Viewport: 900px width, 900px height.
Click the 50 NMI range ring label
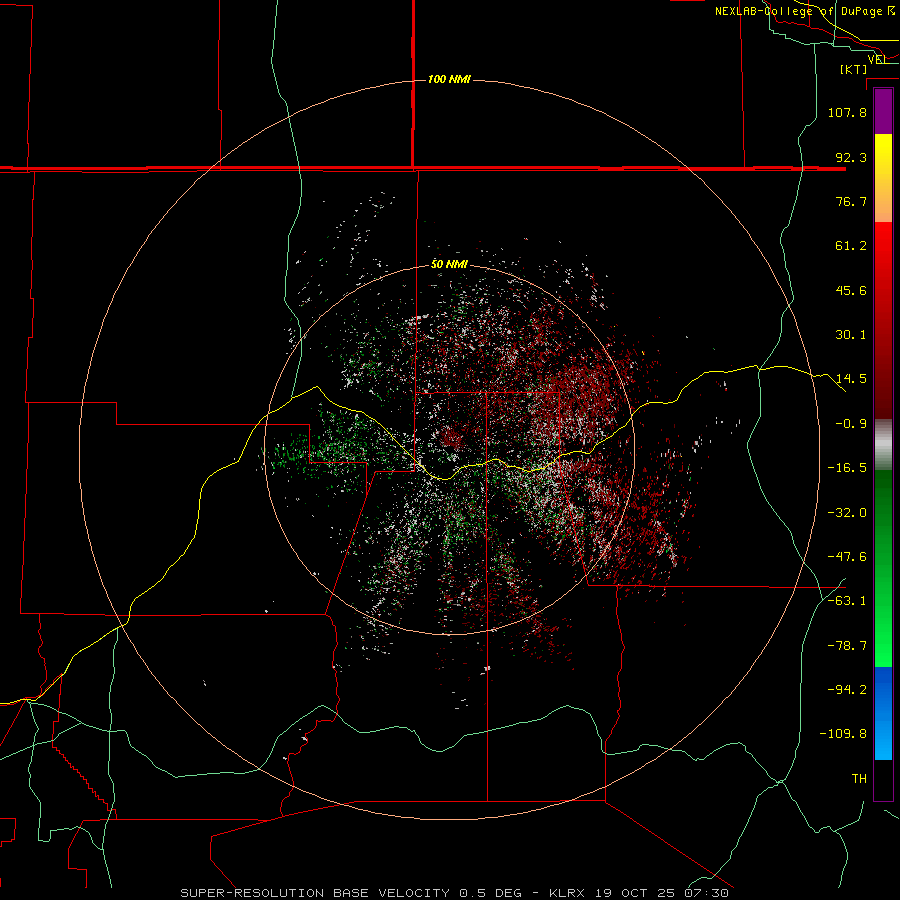[x=449, y=264]
